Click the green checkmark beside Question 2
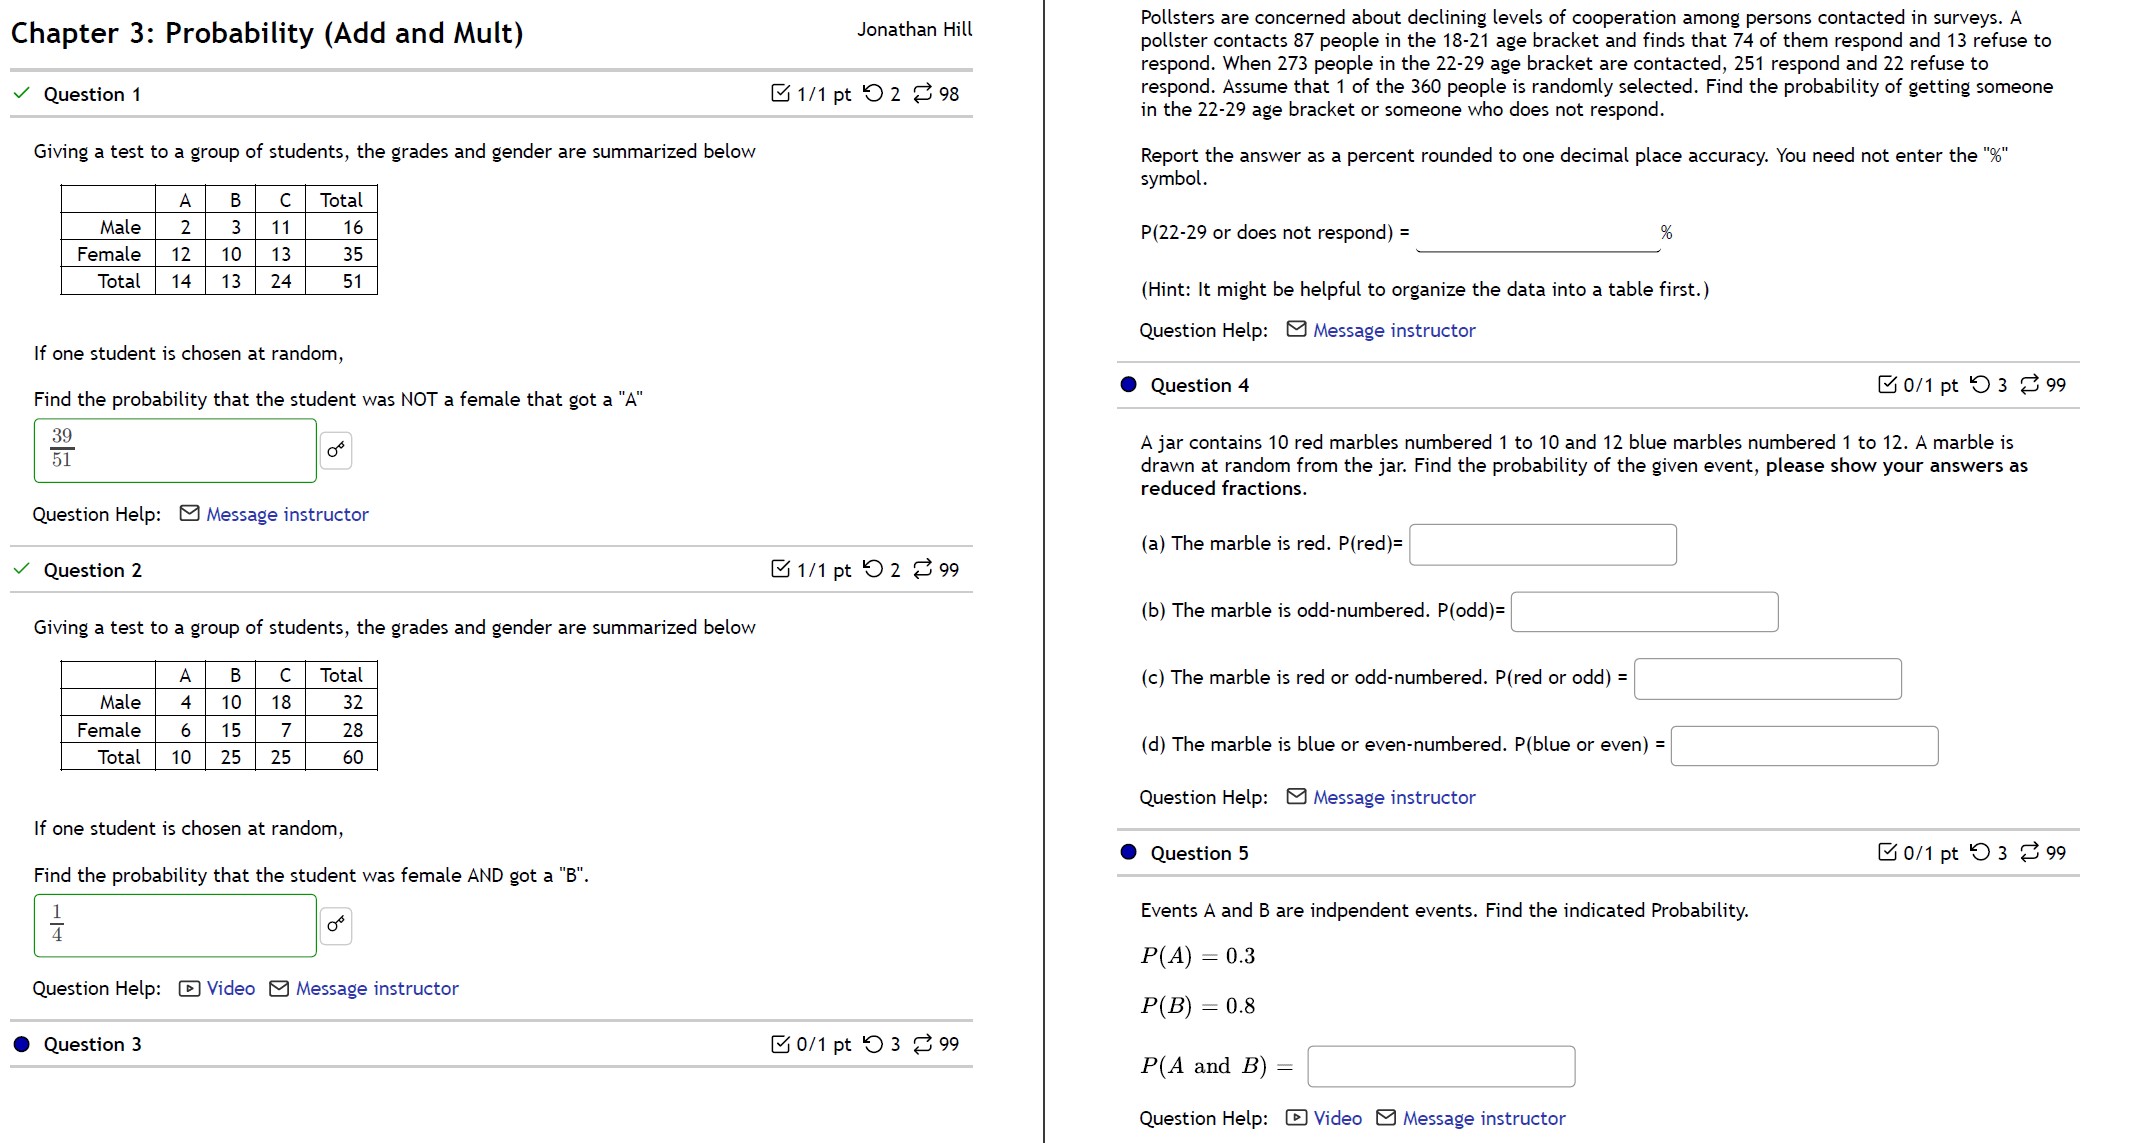The image size is (2148, 1143). [19, 570]
